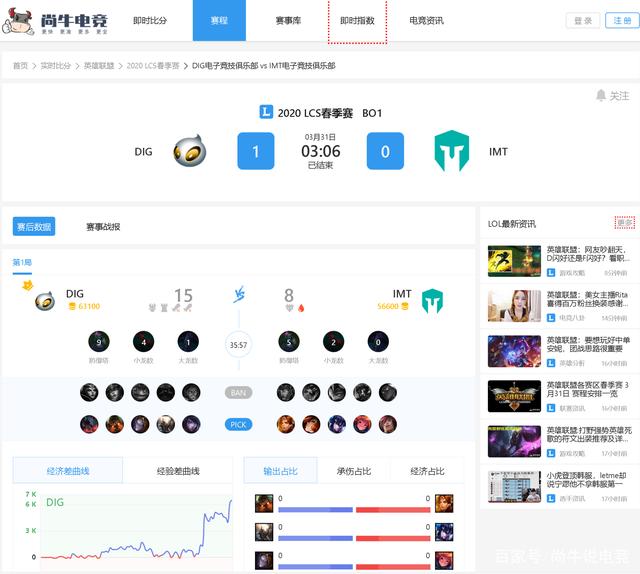Open 2020 LCS春季赛 breadcrumb link
The image size is (640, 574).
(x=153, y=66)
